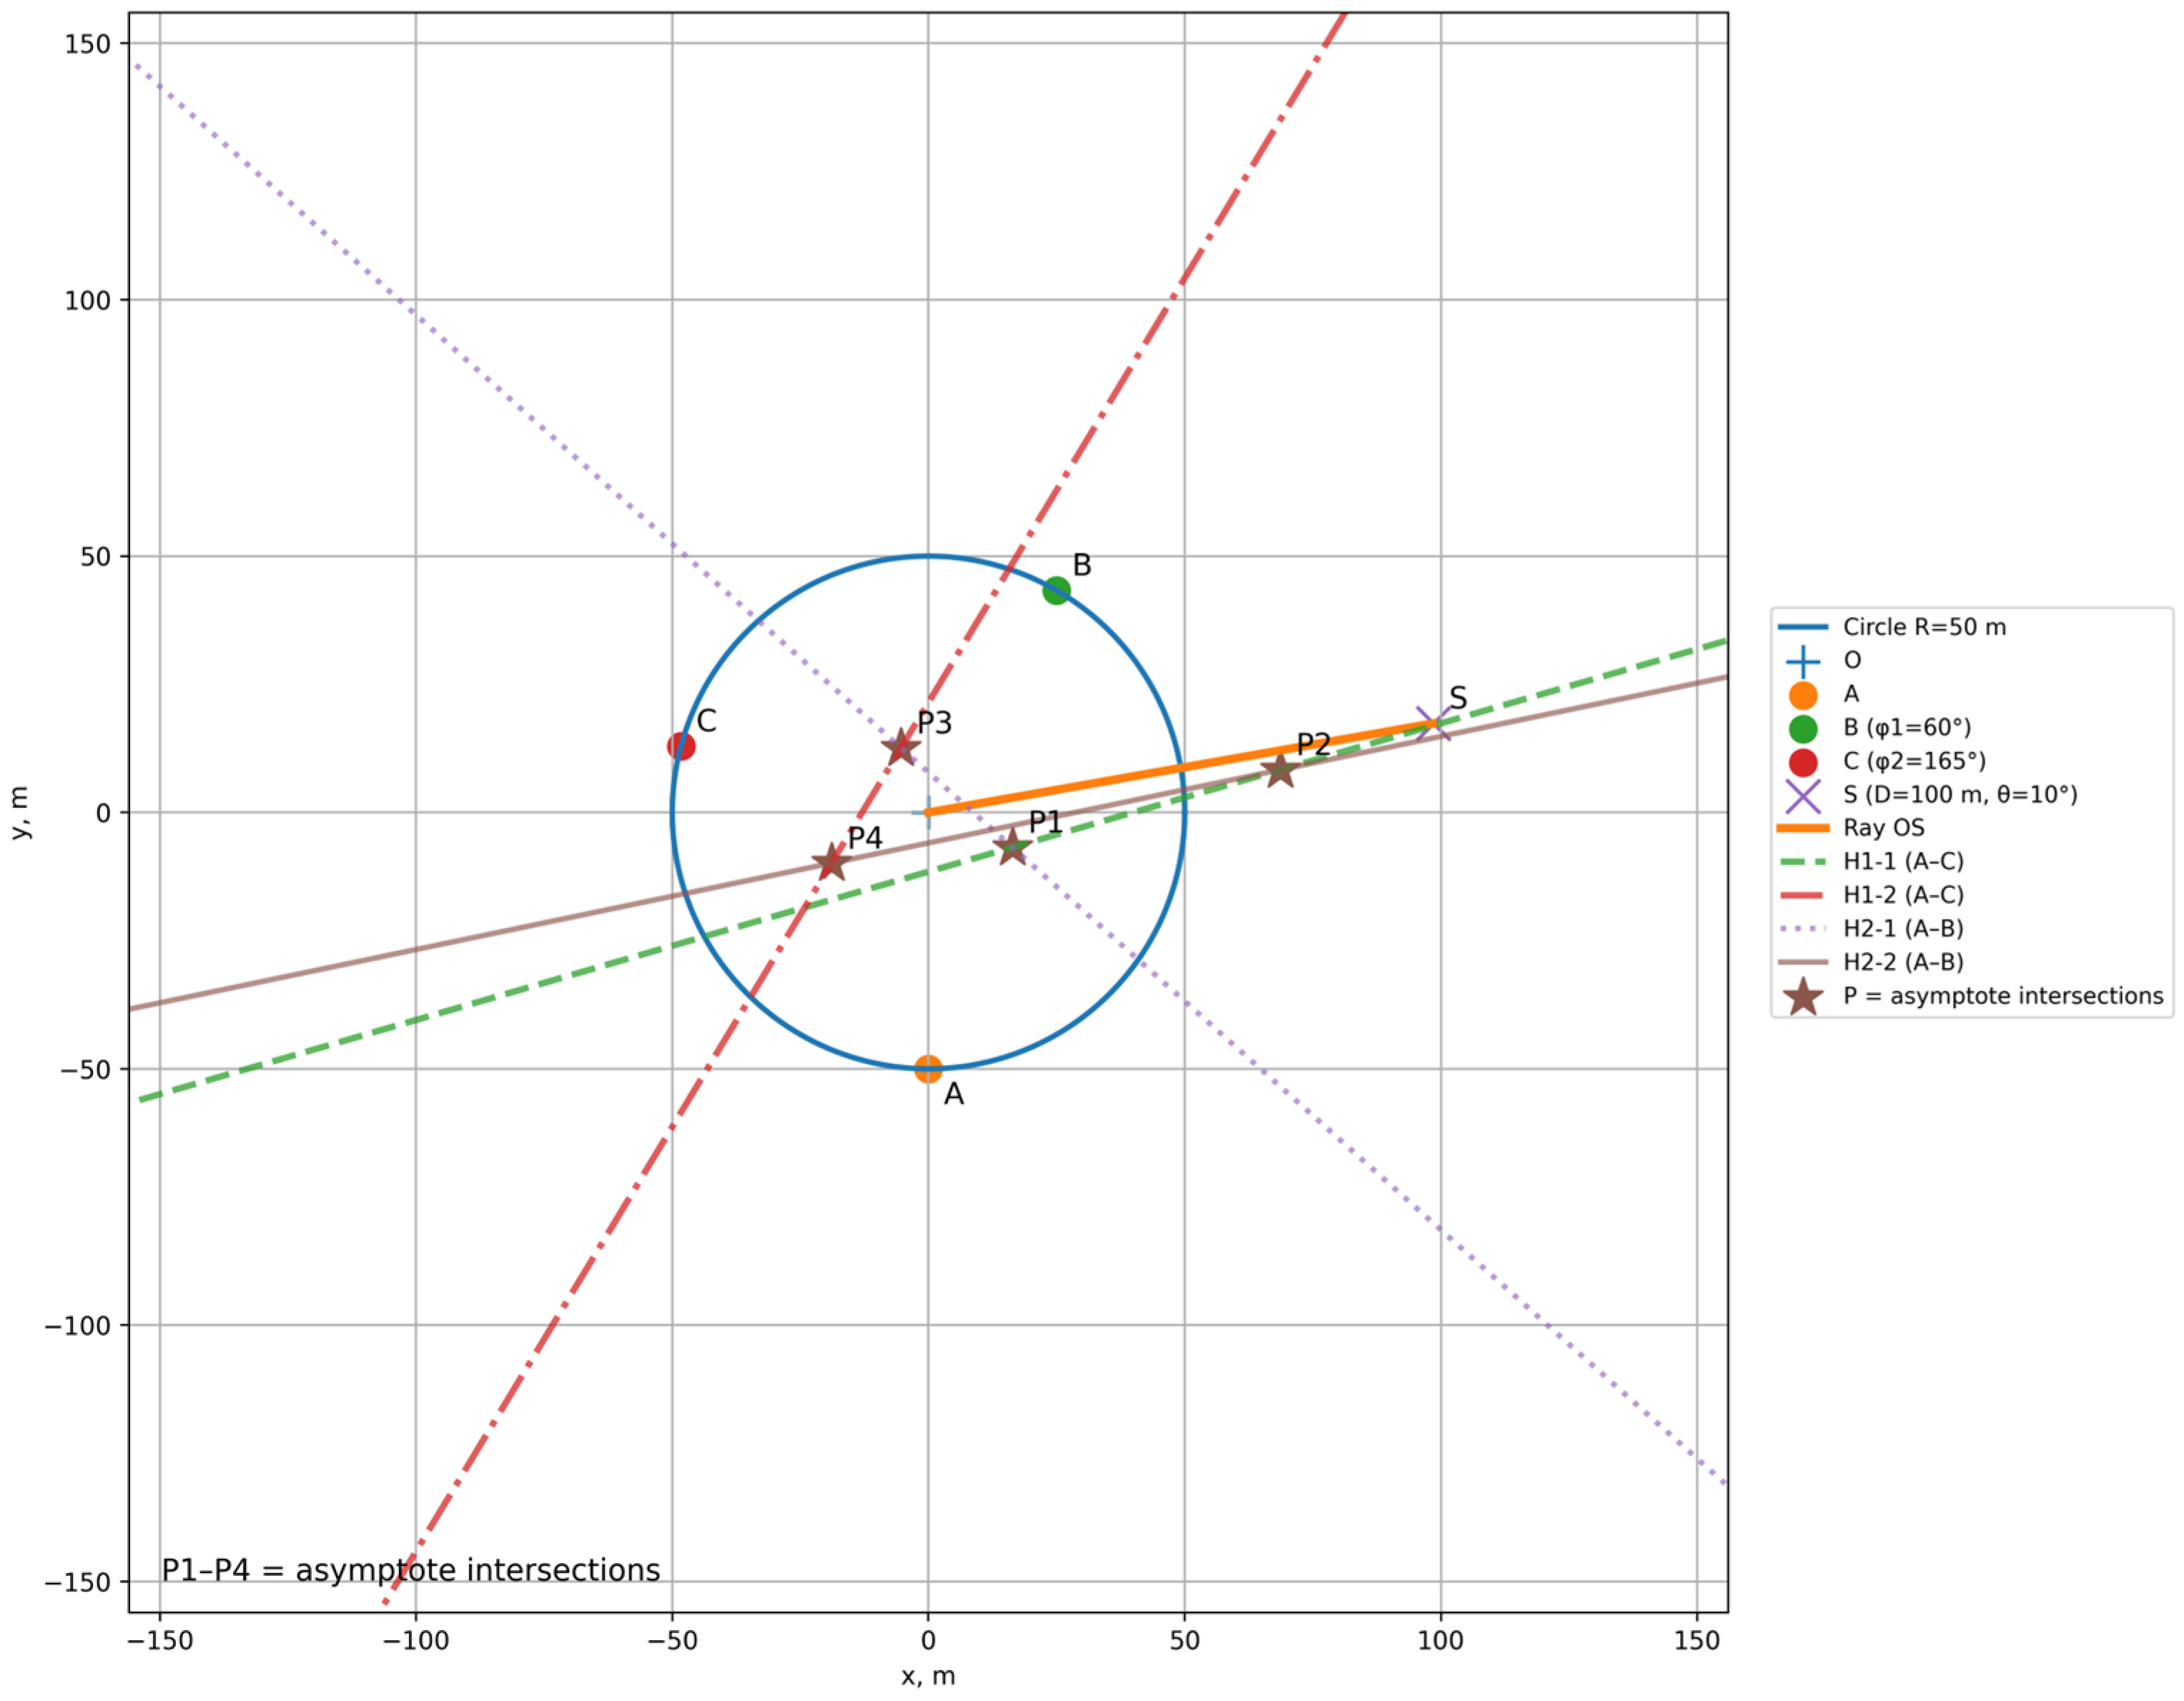This screenshot has height=1701, width=2184.
Task: Click the star icon in the legend
Action: [1803, 996]
